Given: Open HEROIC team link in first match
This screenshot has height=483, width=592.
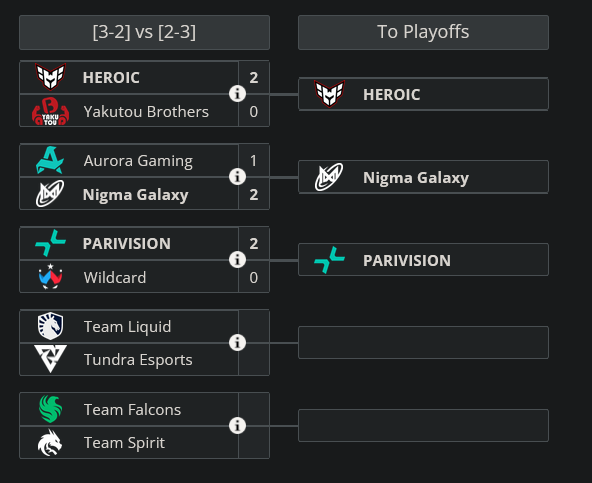Looking at the screenshot, I should [x=111, y=78].
